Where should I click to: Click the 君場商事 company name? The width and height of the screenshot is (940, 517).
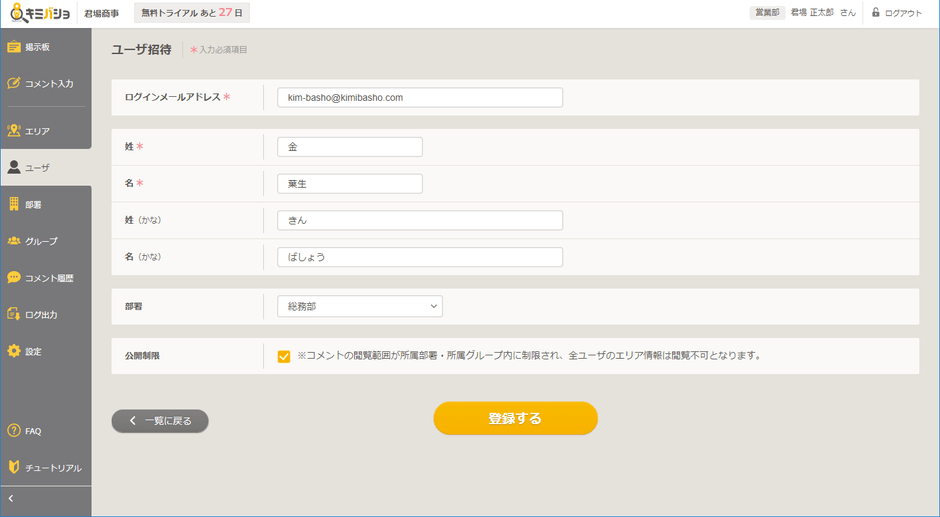tap(101, 13)
